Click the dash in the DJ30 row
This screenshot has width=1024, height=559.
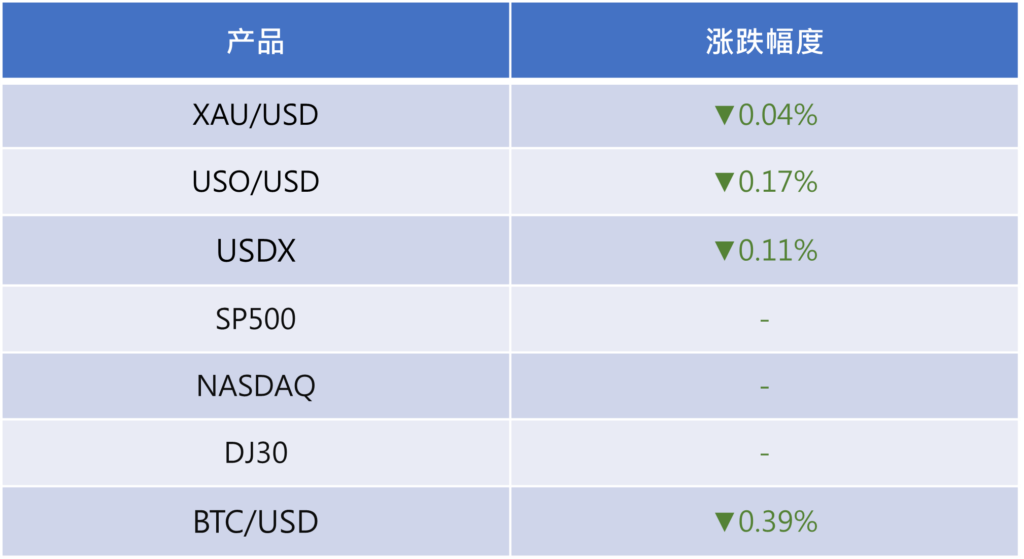pos(764,455)
